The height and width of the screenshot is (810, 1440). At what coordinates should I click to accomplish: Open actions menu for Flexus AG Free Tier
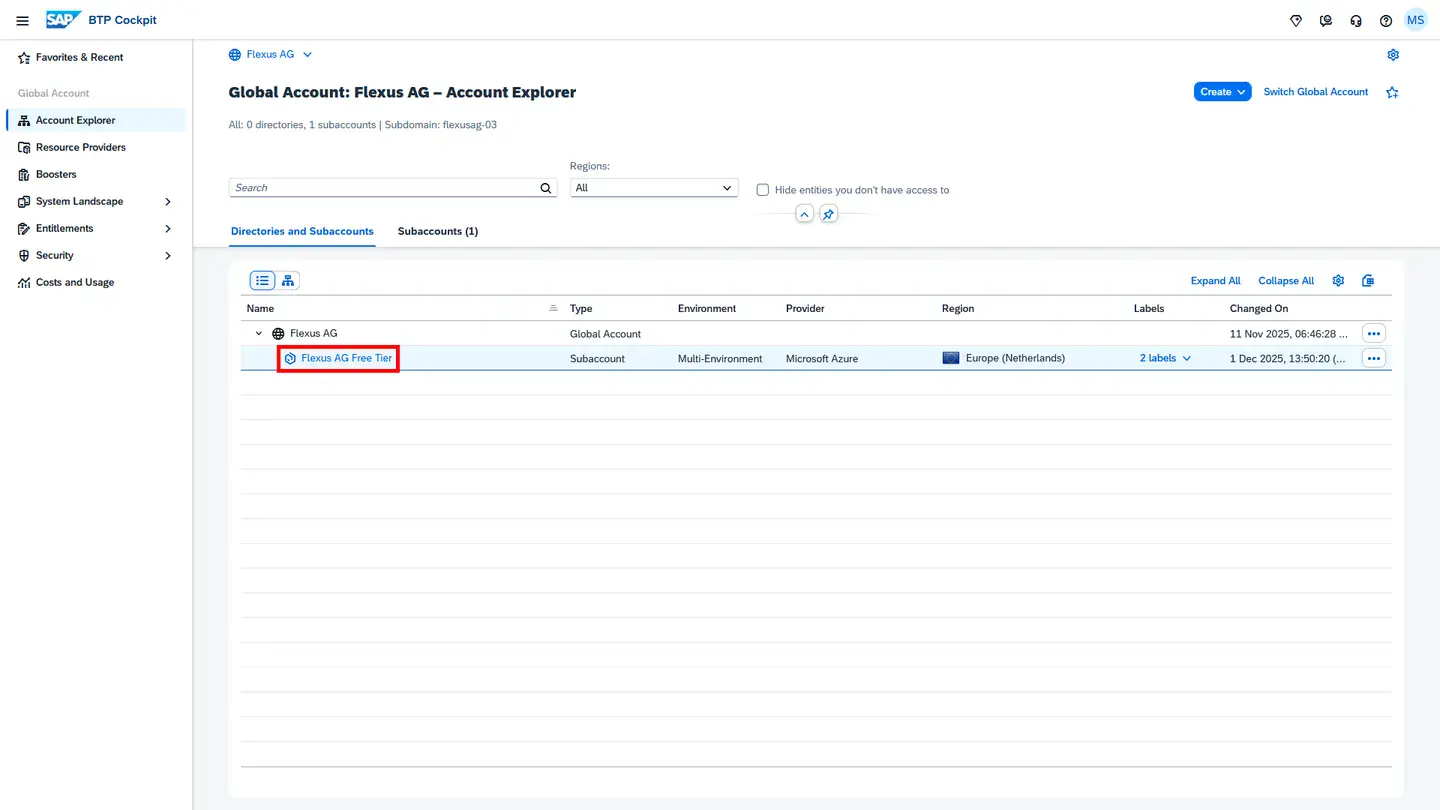coord(1374,358)
